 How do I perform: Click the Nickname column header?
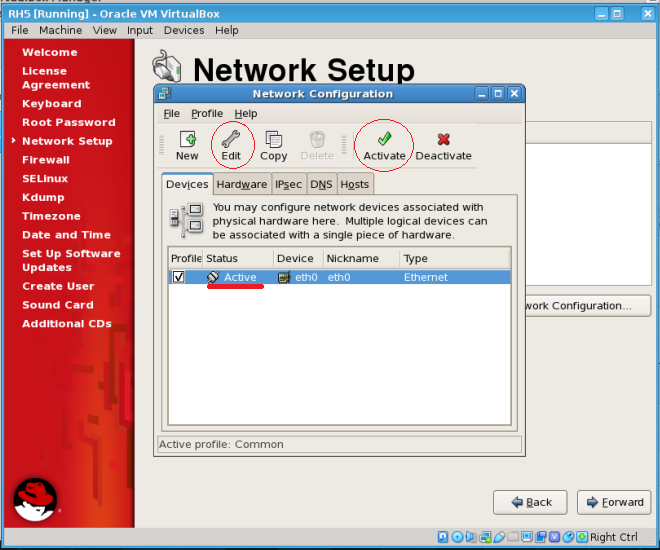click(x=361, y=258)
